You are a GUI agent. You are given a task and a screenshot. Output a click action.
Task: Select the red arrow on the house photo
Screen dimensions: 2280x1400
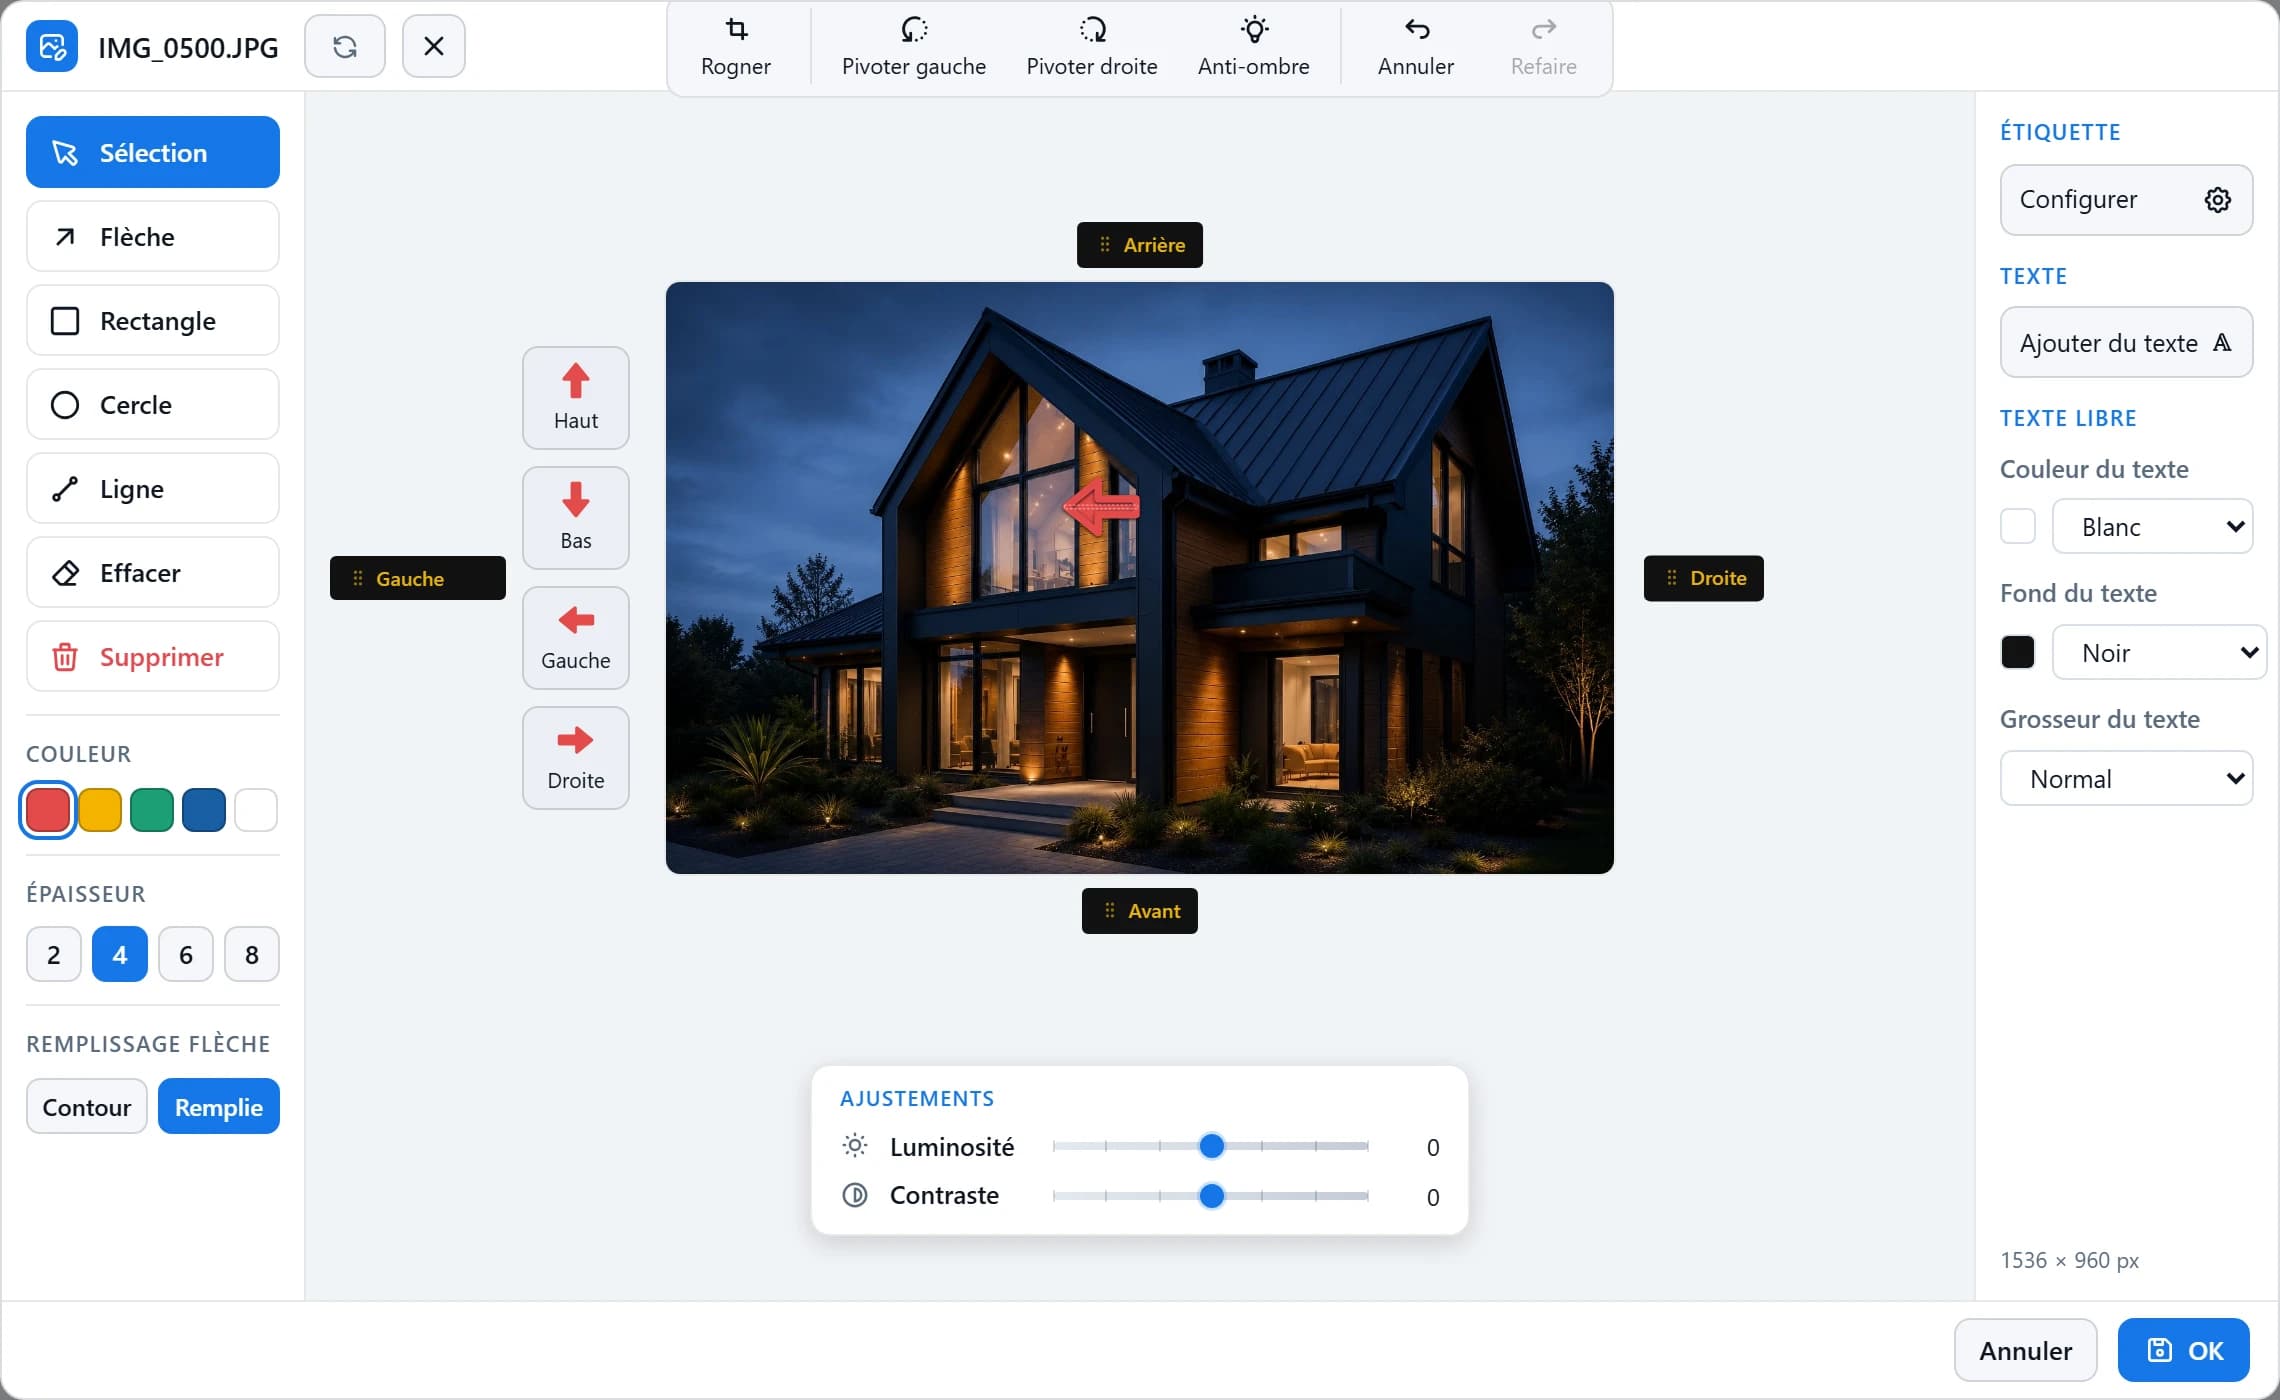(x=1101, y=506)
